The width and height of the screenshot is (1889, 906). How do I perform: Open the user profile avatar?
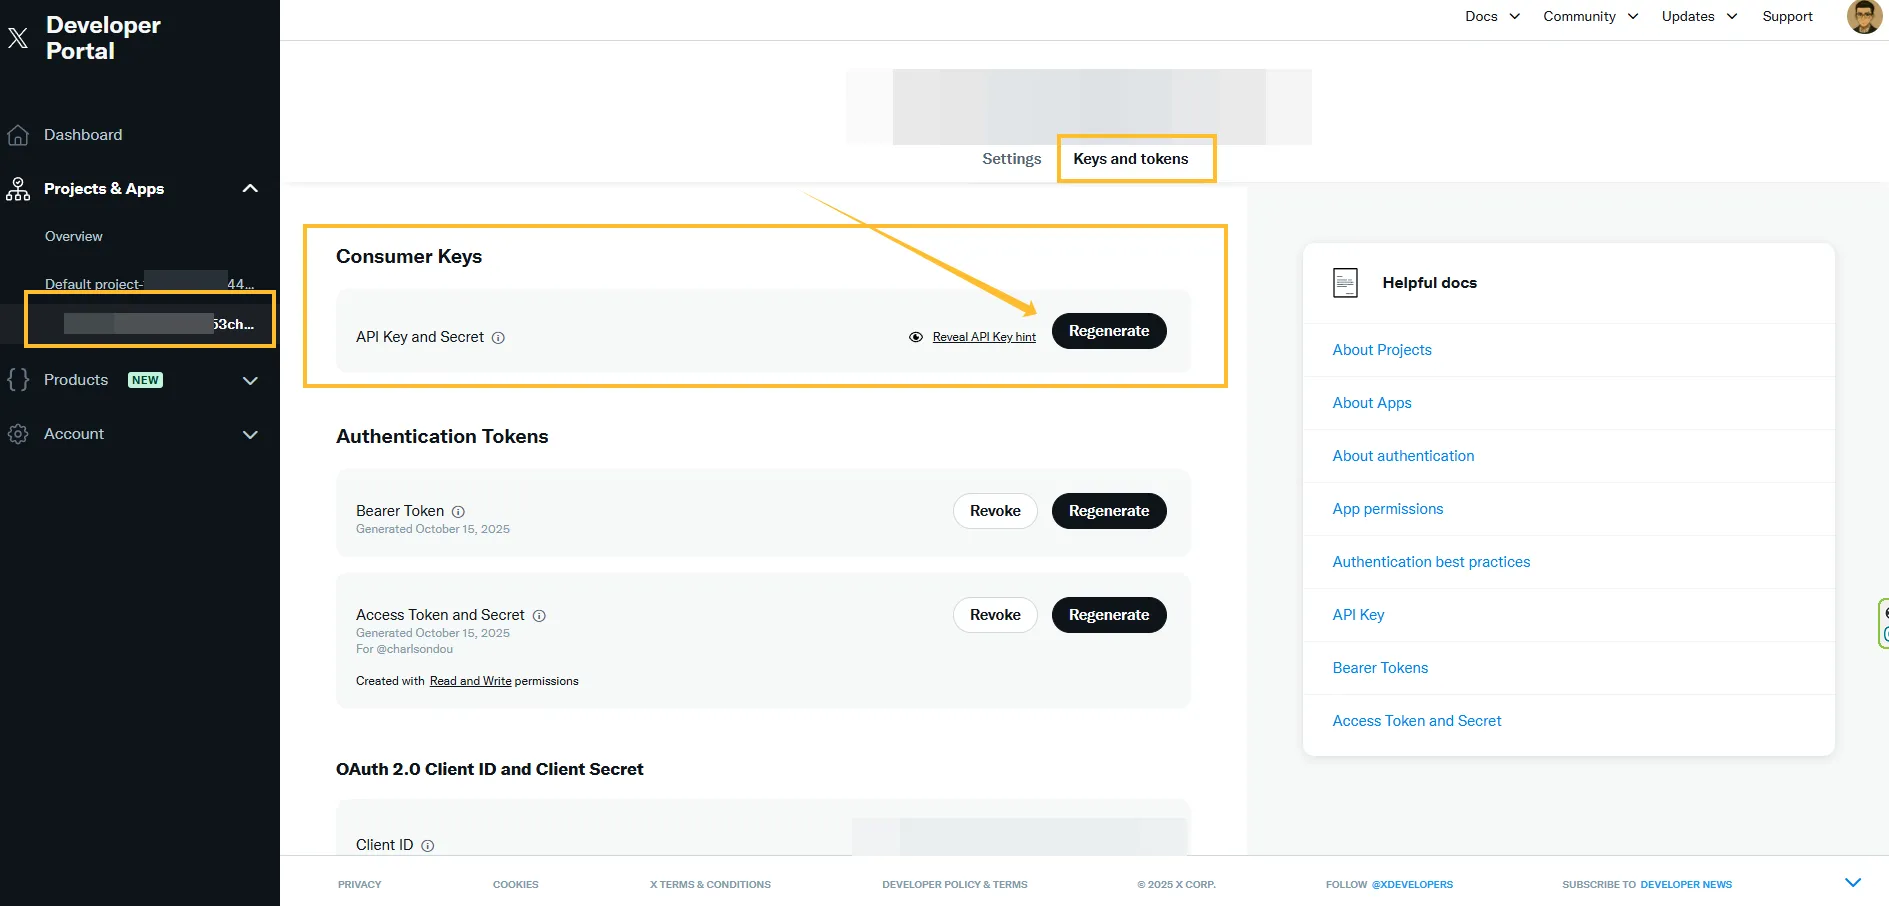tap(1863, 17)
